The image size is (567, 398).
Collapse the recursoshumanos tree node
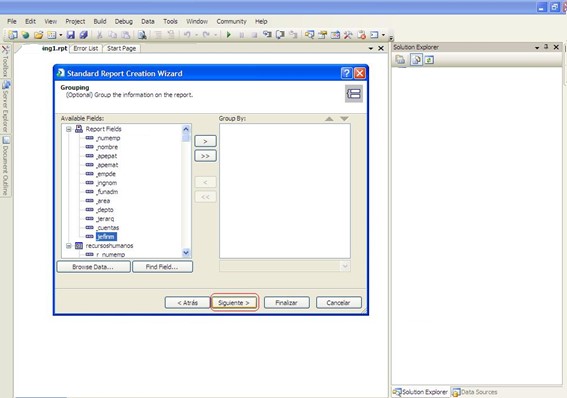tap(68, 246)
